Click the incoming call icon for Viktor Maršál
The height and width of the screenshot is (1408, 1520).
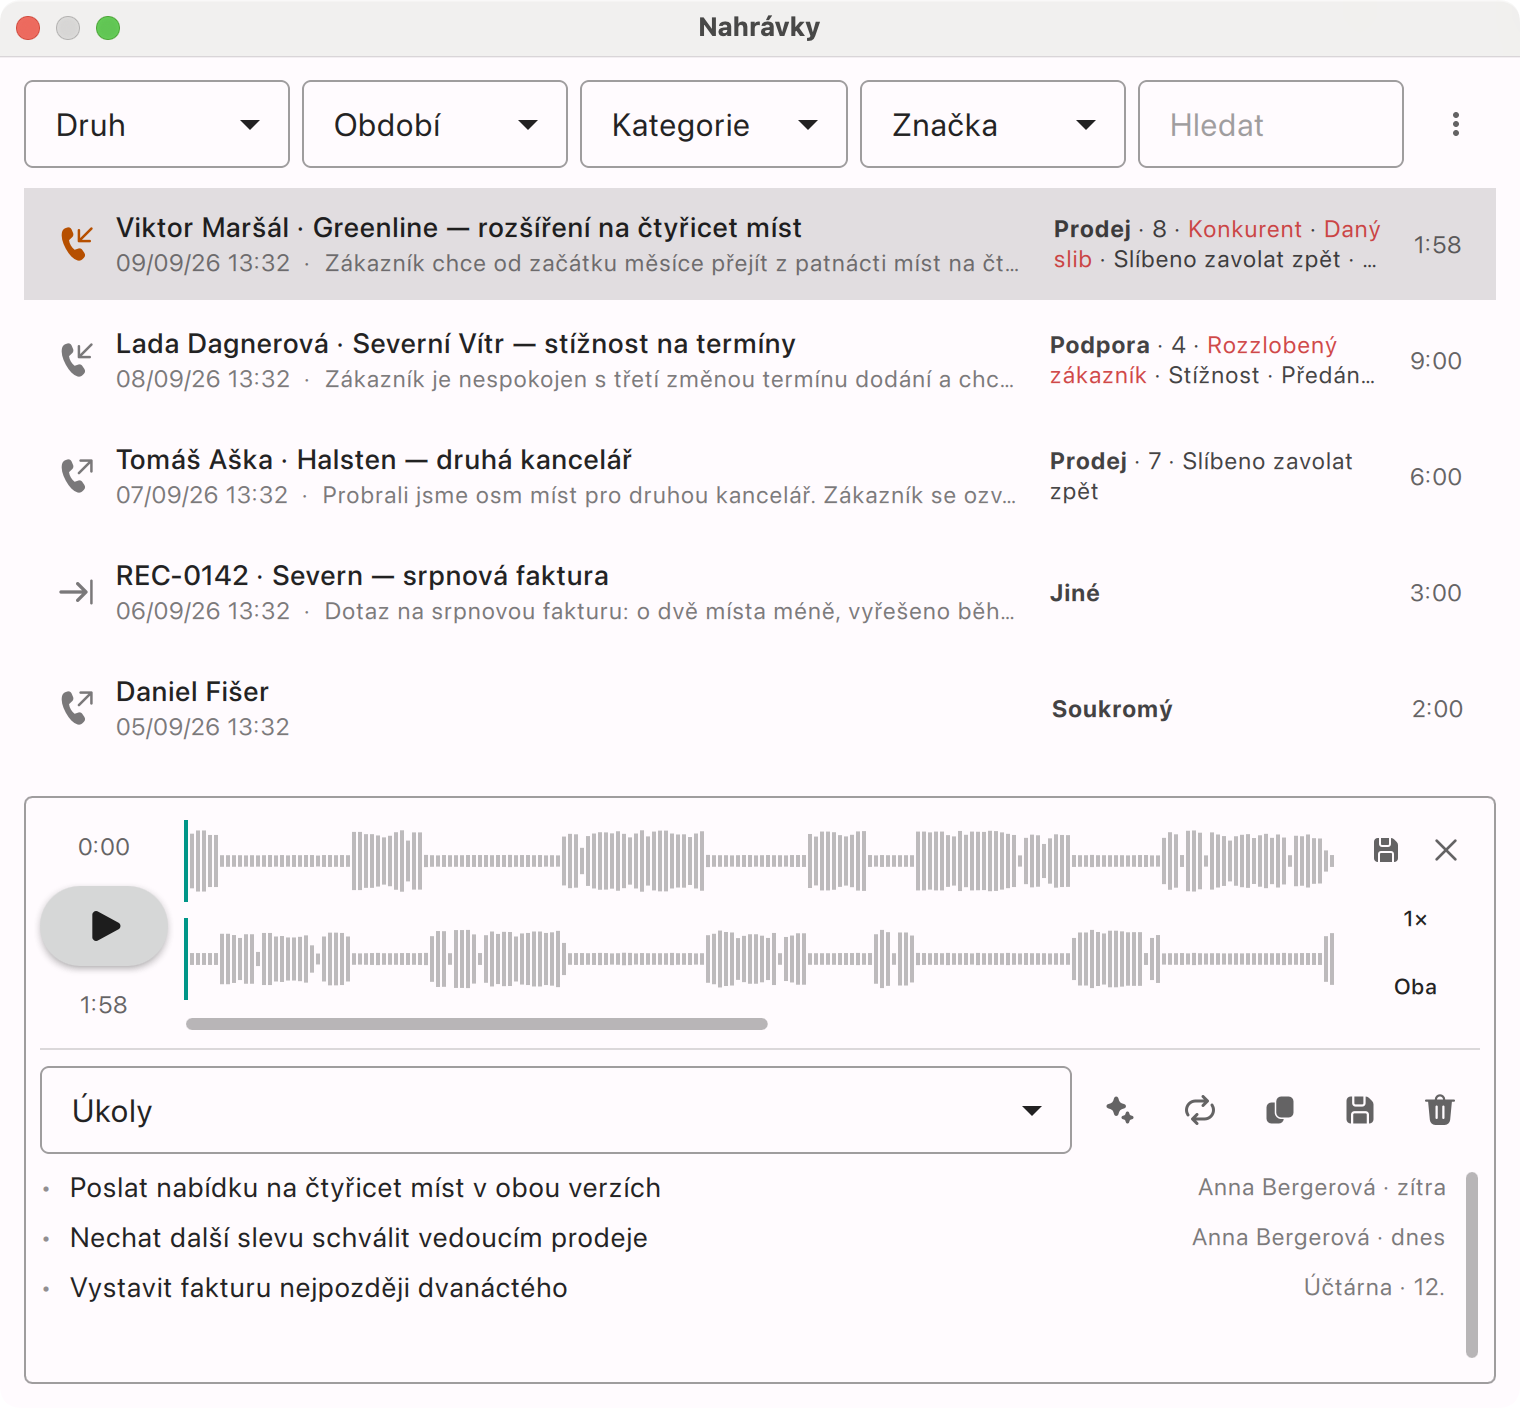coord(77,243)
